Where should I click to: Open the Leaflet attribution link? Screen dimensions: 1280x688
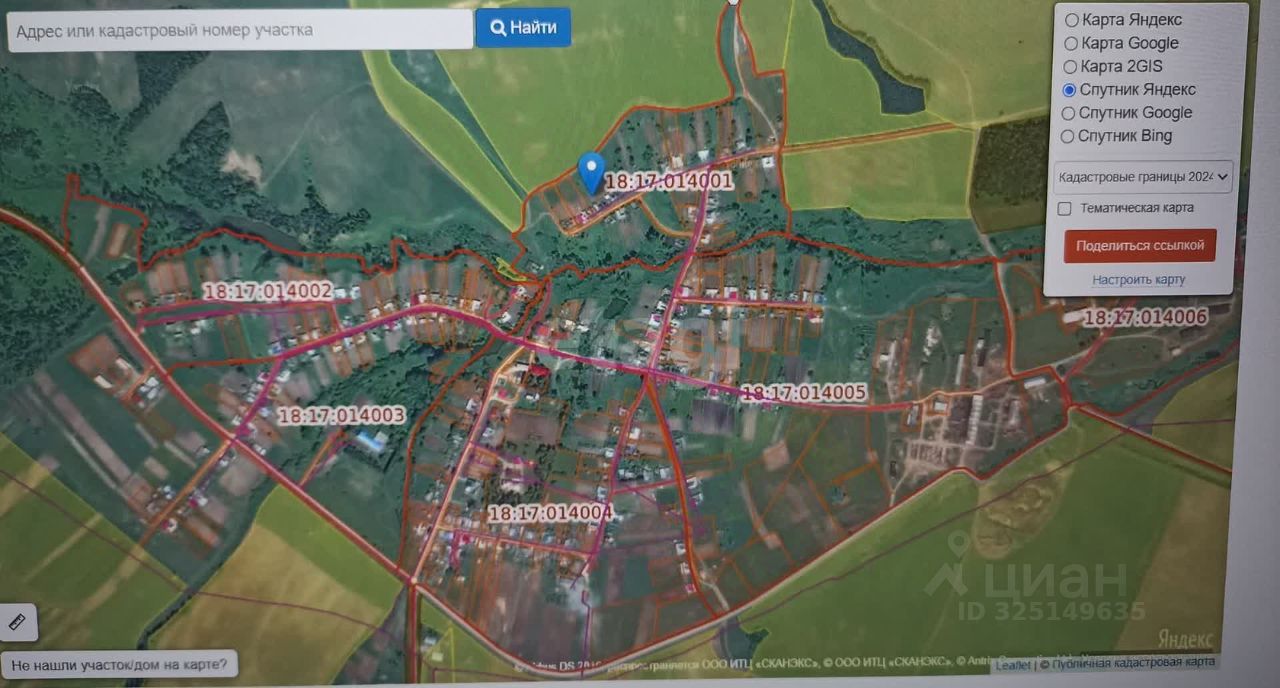[1012, 664]
